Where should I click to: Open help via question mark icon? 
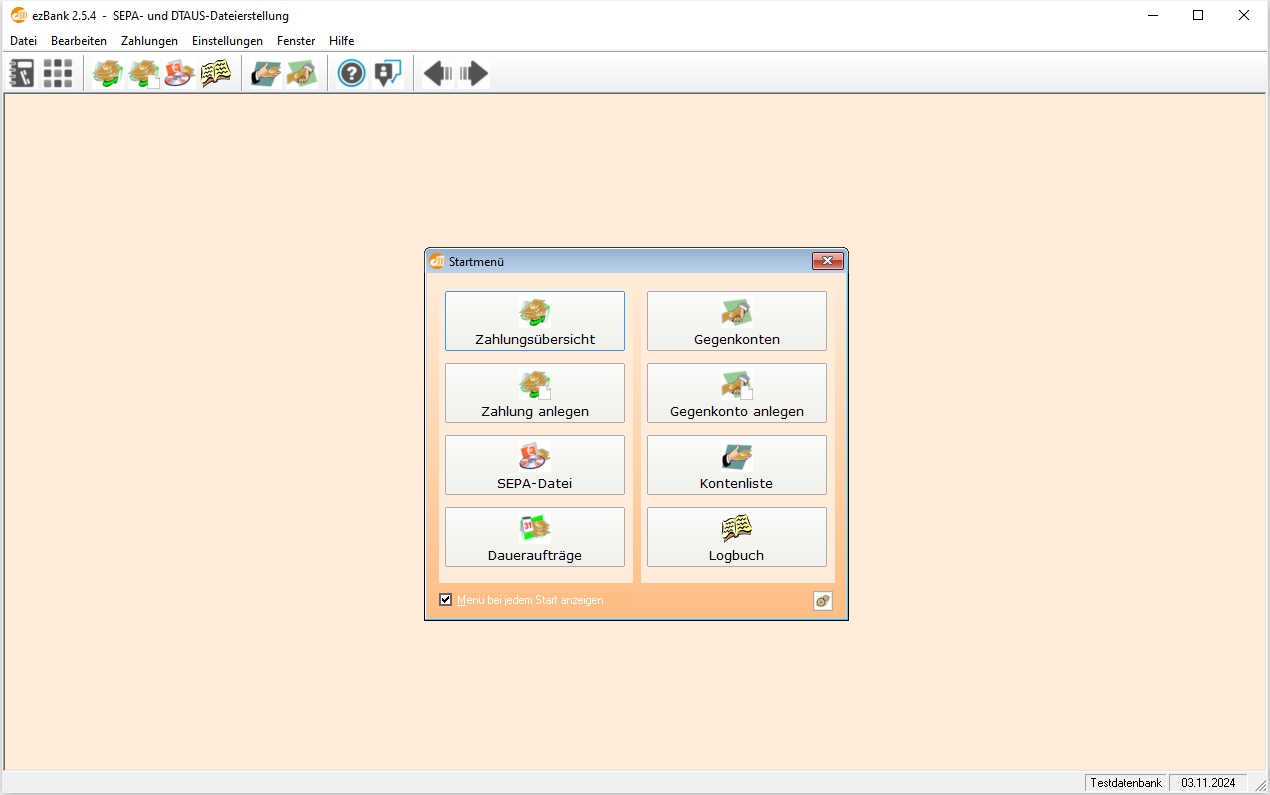pos(352,73)
